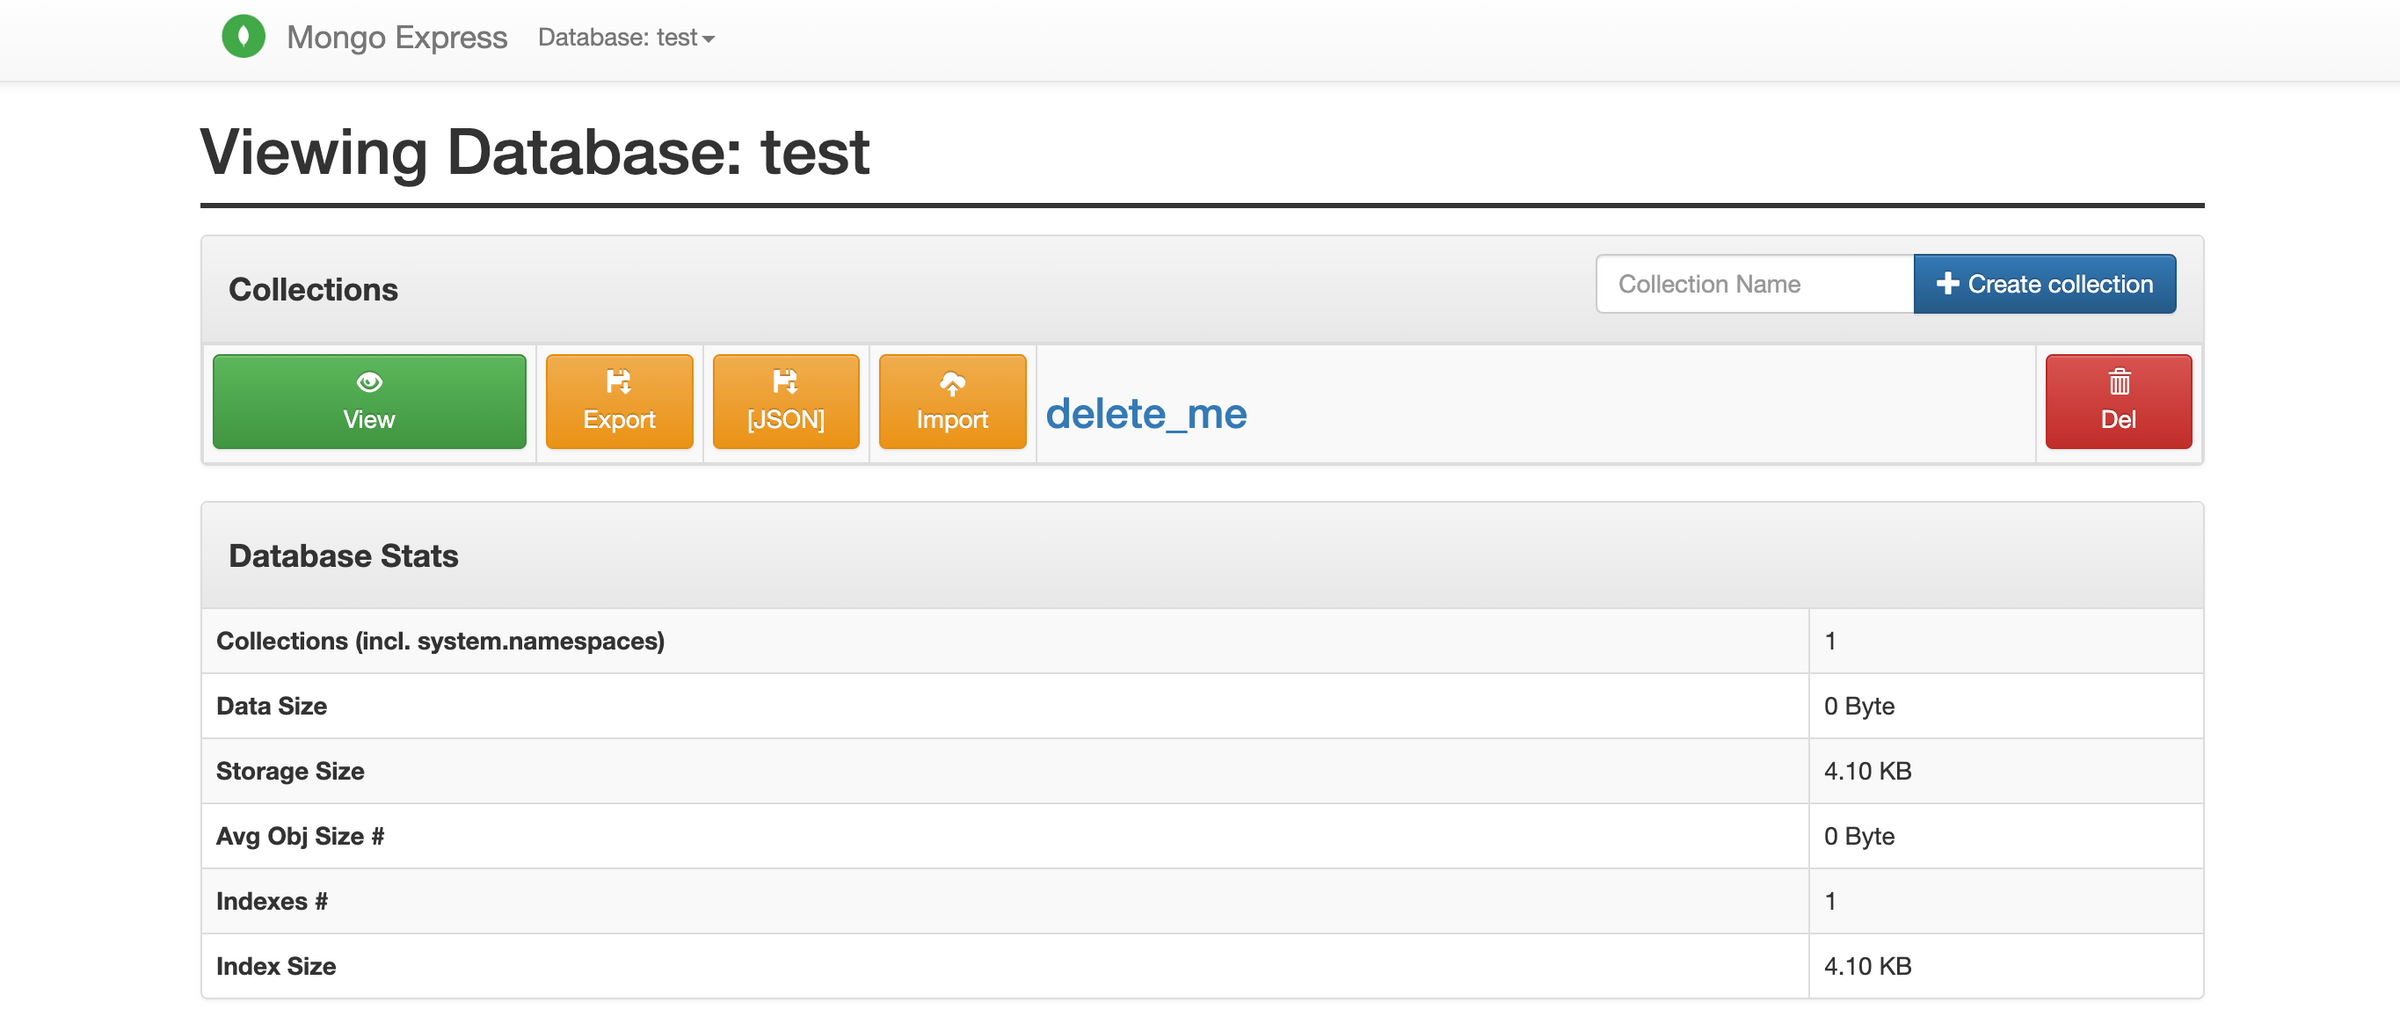Click Mongo Express in the top navigation bar
Screen dimensions: 2400x1030
coord(397,37)
